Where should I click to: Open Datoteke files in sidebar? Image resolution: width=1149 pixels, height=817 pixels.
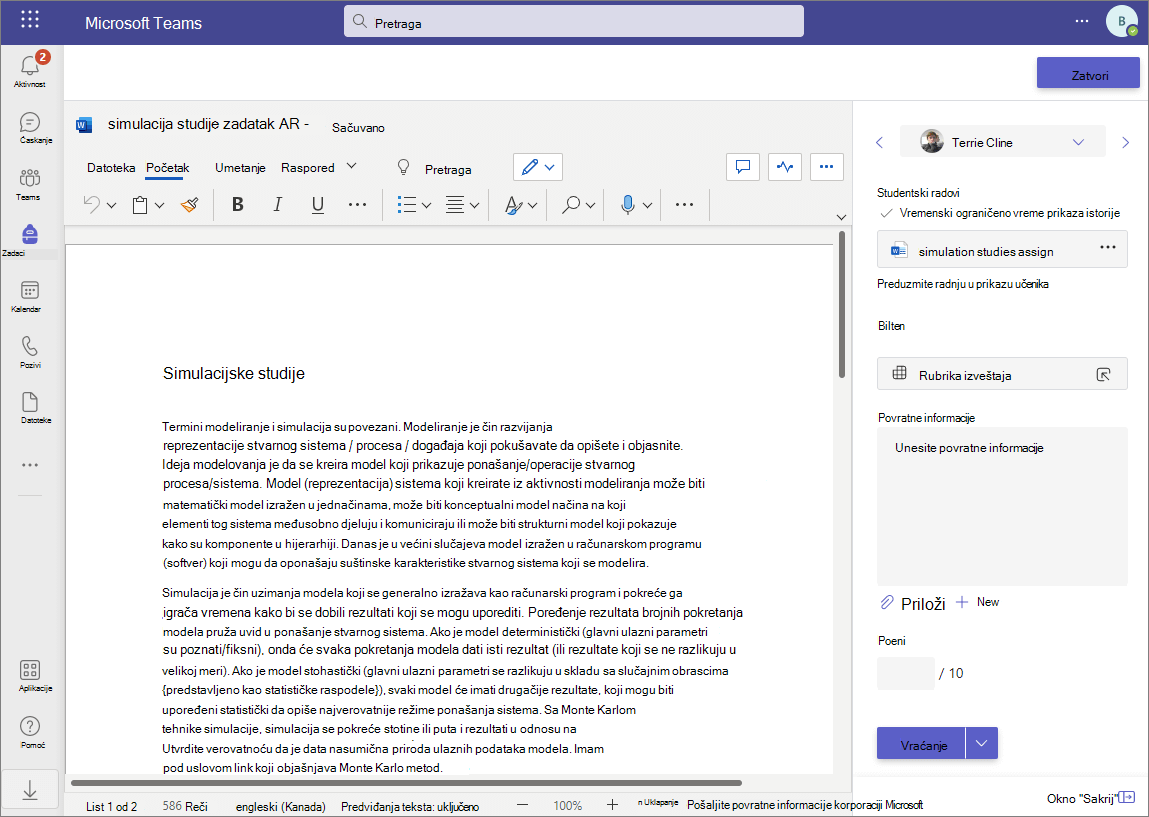click(x=30, y=408)
